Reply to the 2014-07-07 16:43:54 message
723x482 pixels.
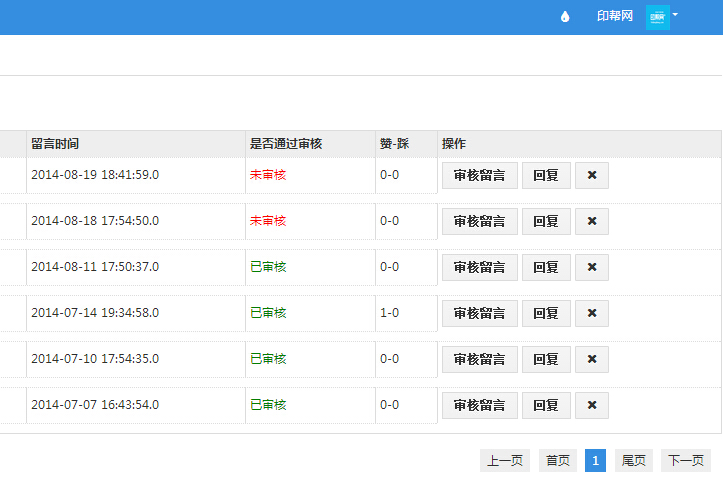click(546, 405)
